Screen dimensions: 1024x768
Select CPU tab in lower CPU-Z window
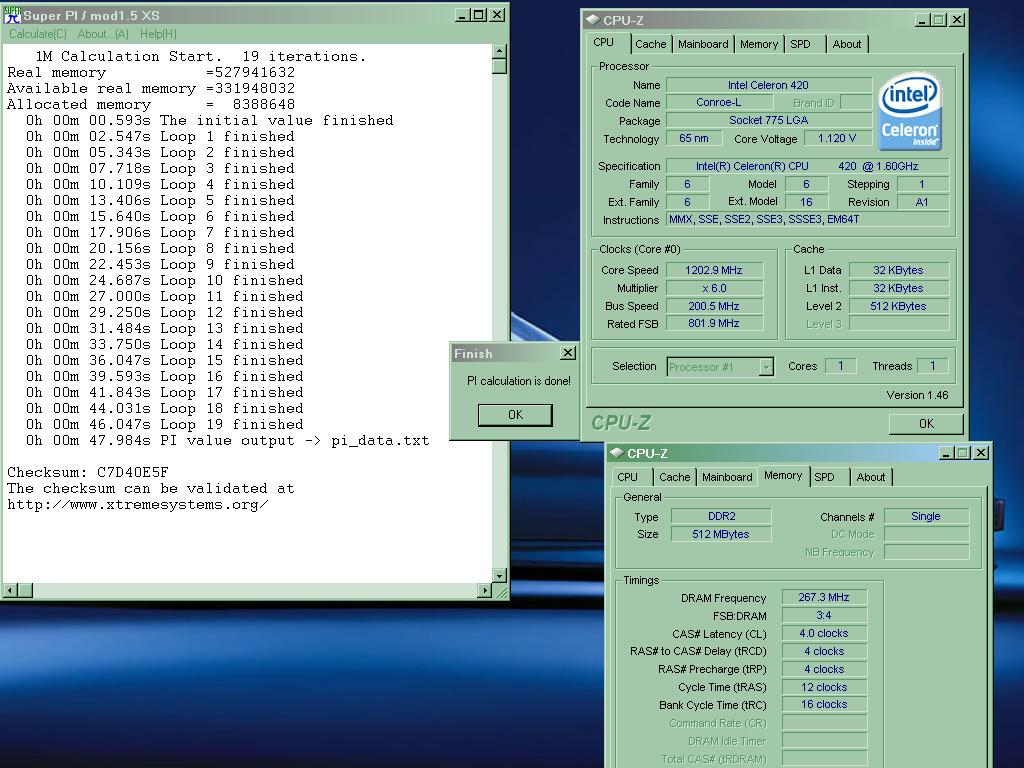[x=627, y=477]
